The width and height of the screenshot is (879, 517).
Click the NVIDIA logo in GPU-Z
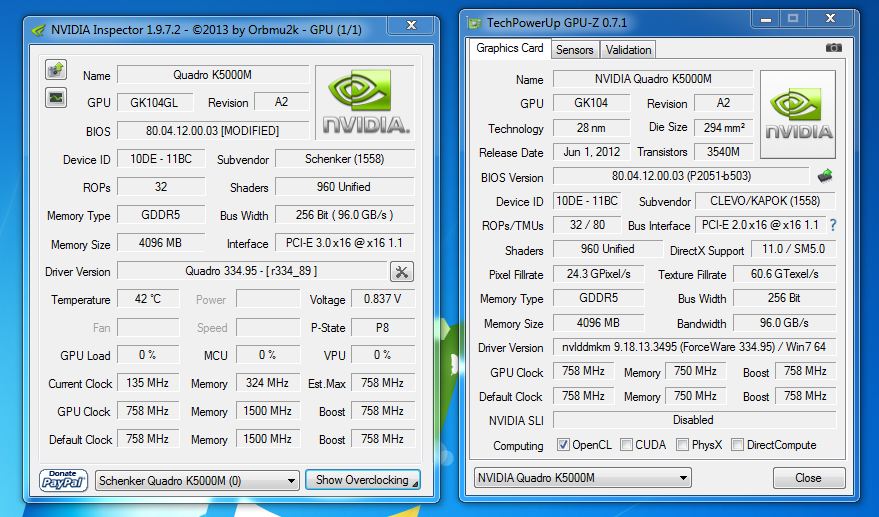pos(798,114)
